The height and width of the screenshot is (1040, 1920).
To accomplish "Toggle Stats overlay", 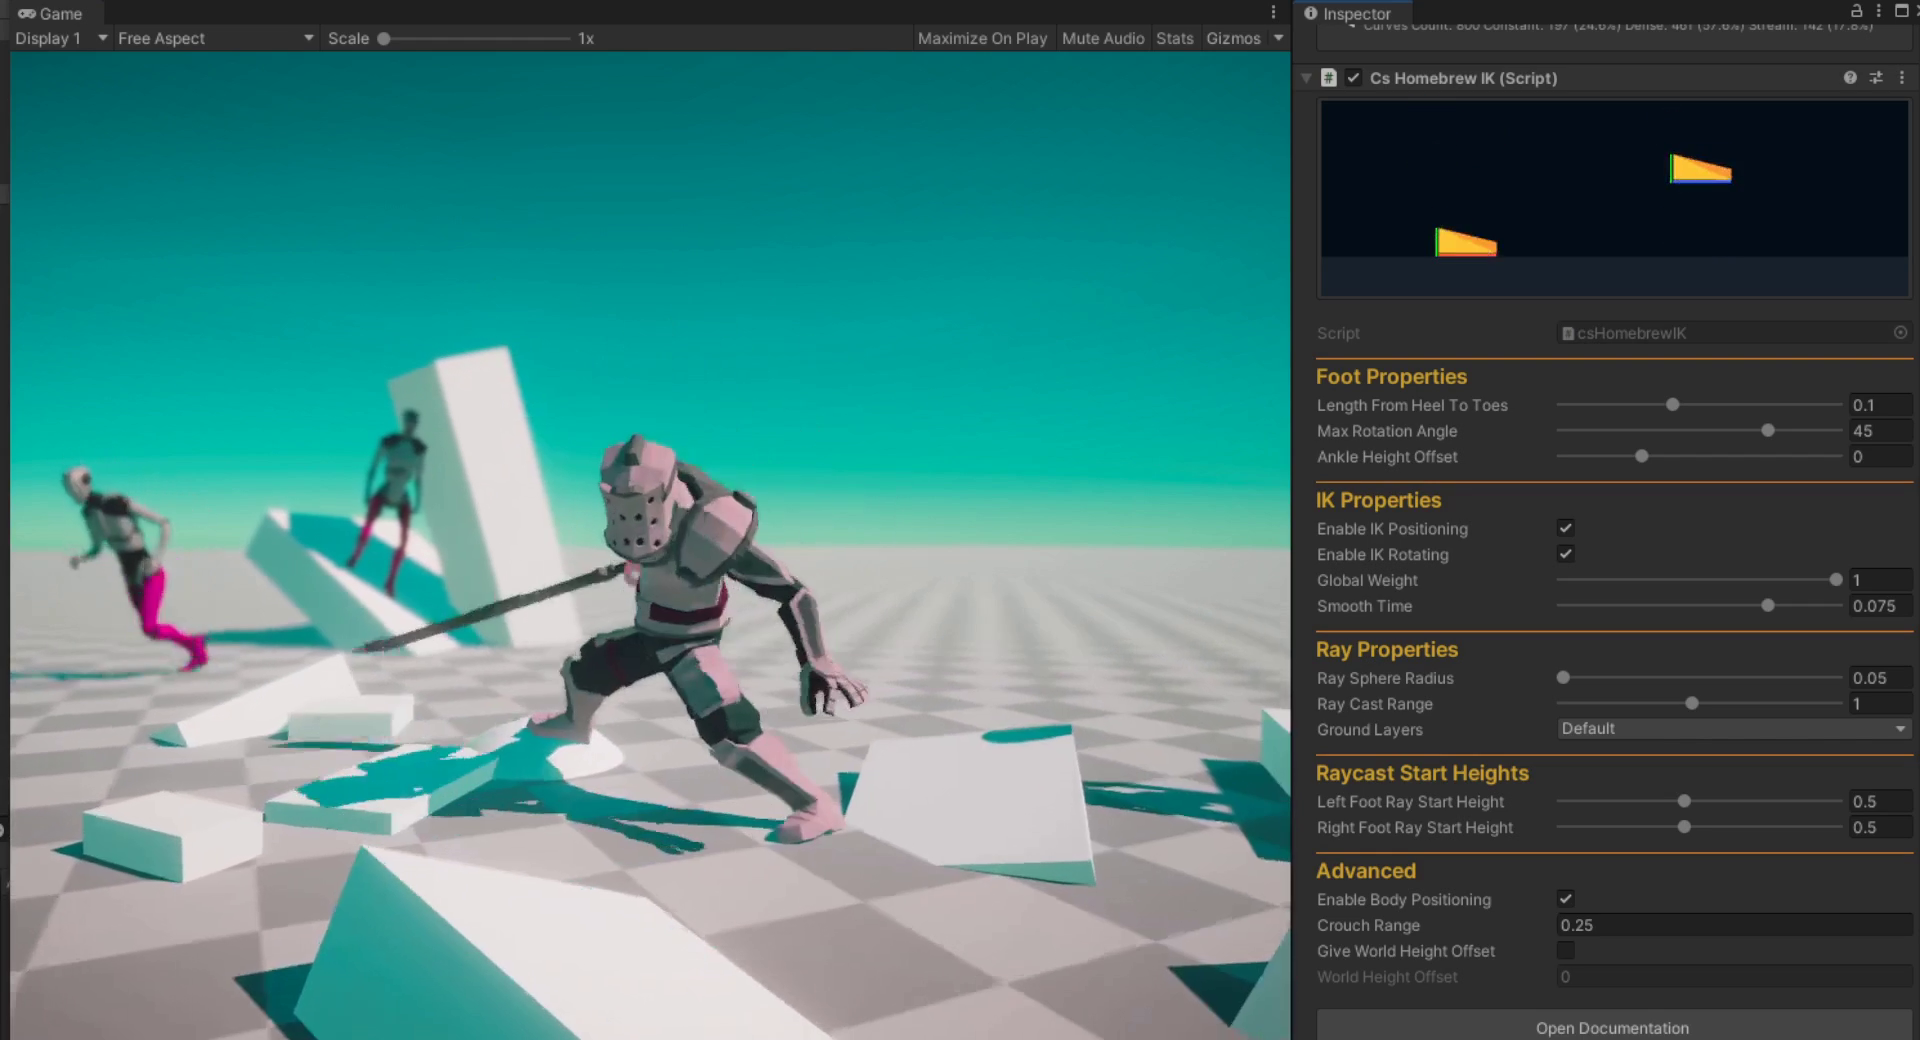I will [1175, 38].
